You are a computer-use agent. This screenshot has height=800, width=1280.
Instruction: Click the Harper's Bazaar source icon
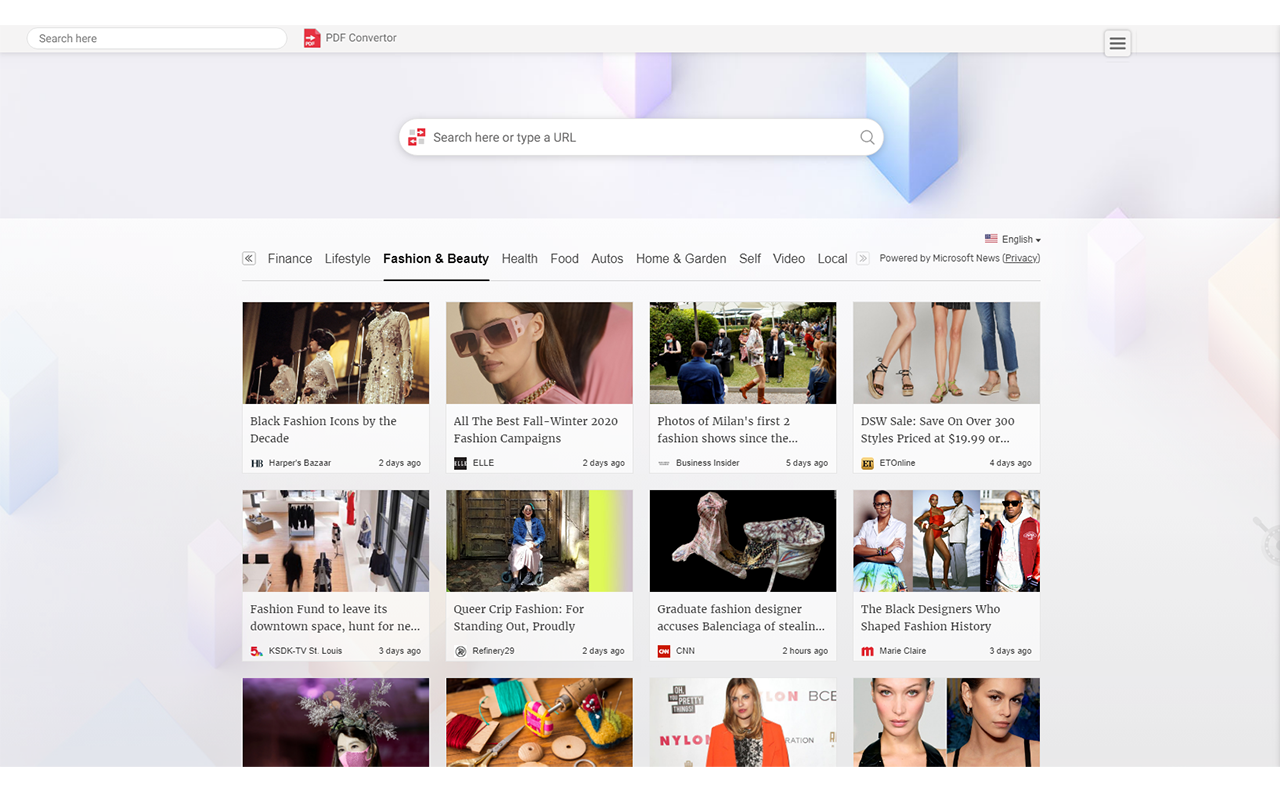coord(257,463)
